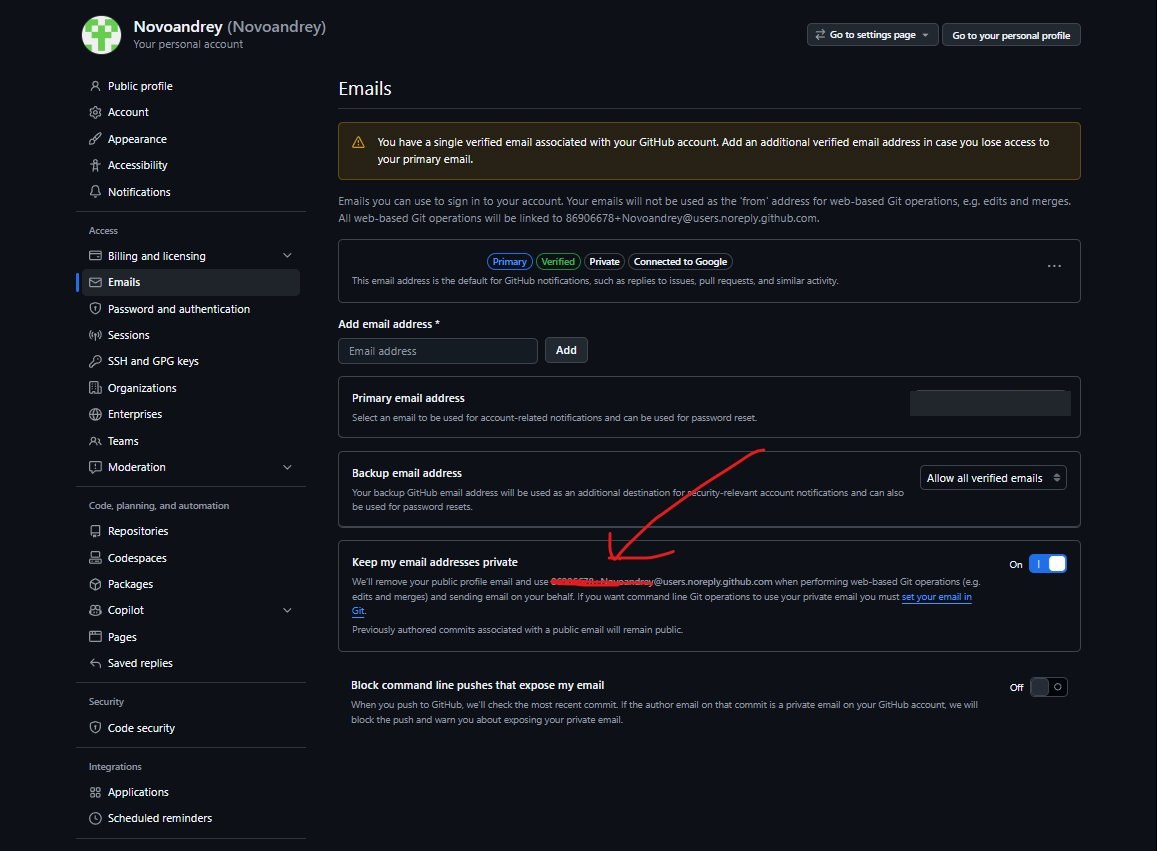
Task: Click the Public profile person icon
Action: (x=95, y=86)
